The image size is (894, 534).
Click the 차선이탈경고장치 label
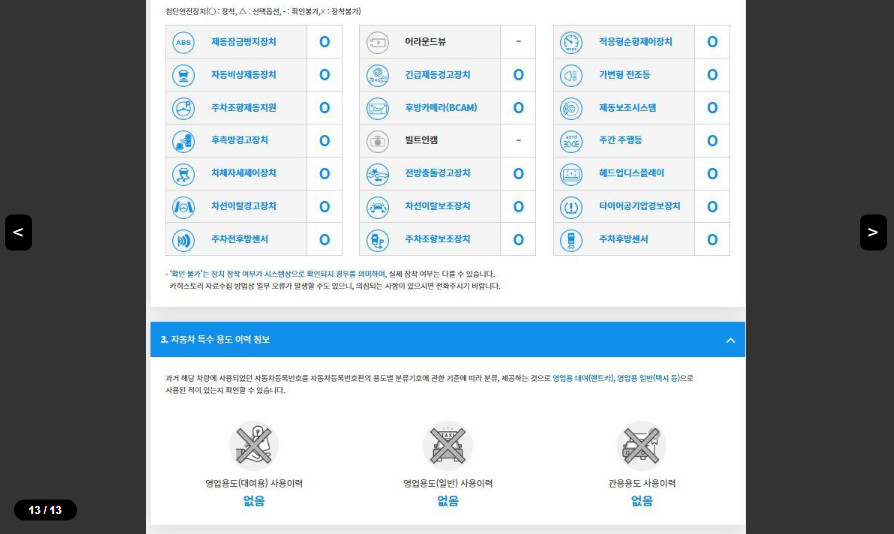click(x=244, y=206)
